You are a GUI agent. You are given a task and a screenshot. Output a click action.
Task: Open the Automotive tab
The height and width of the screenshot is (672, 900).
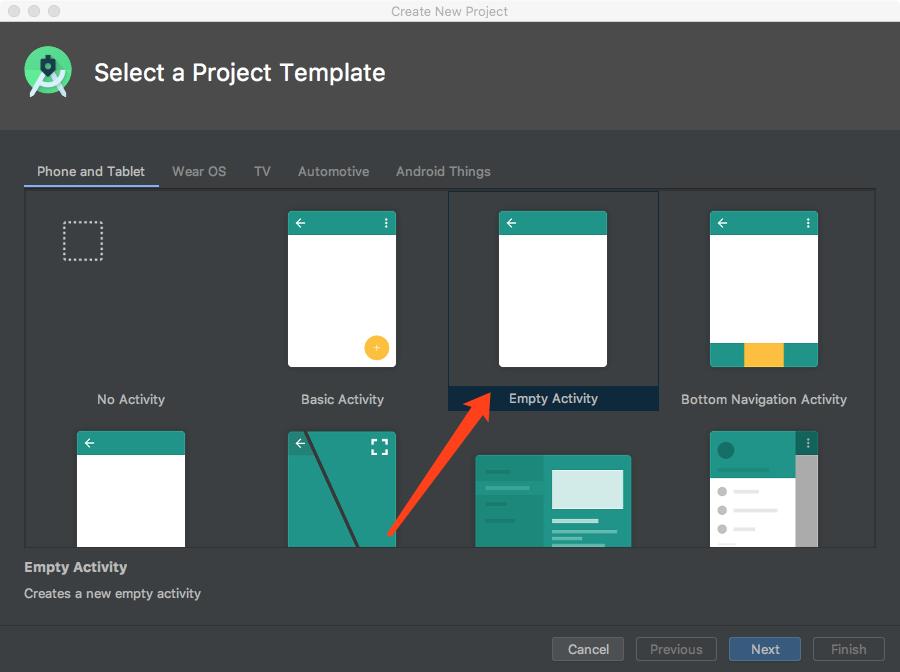pyautogui.click(x=333, y=171)
